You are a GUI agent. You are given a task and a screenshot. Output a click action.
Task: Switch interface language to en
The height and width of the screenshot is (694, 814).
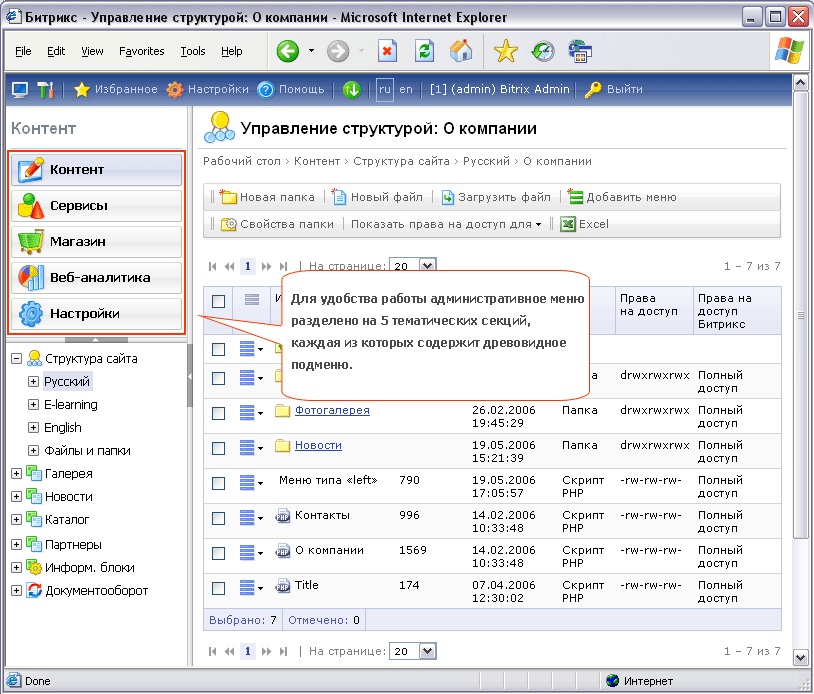click(x=406, y=89)
